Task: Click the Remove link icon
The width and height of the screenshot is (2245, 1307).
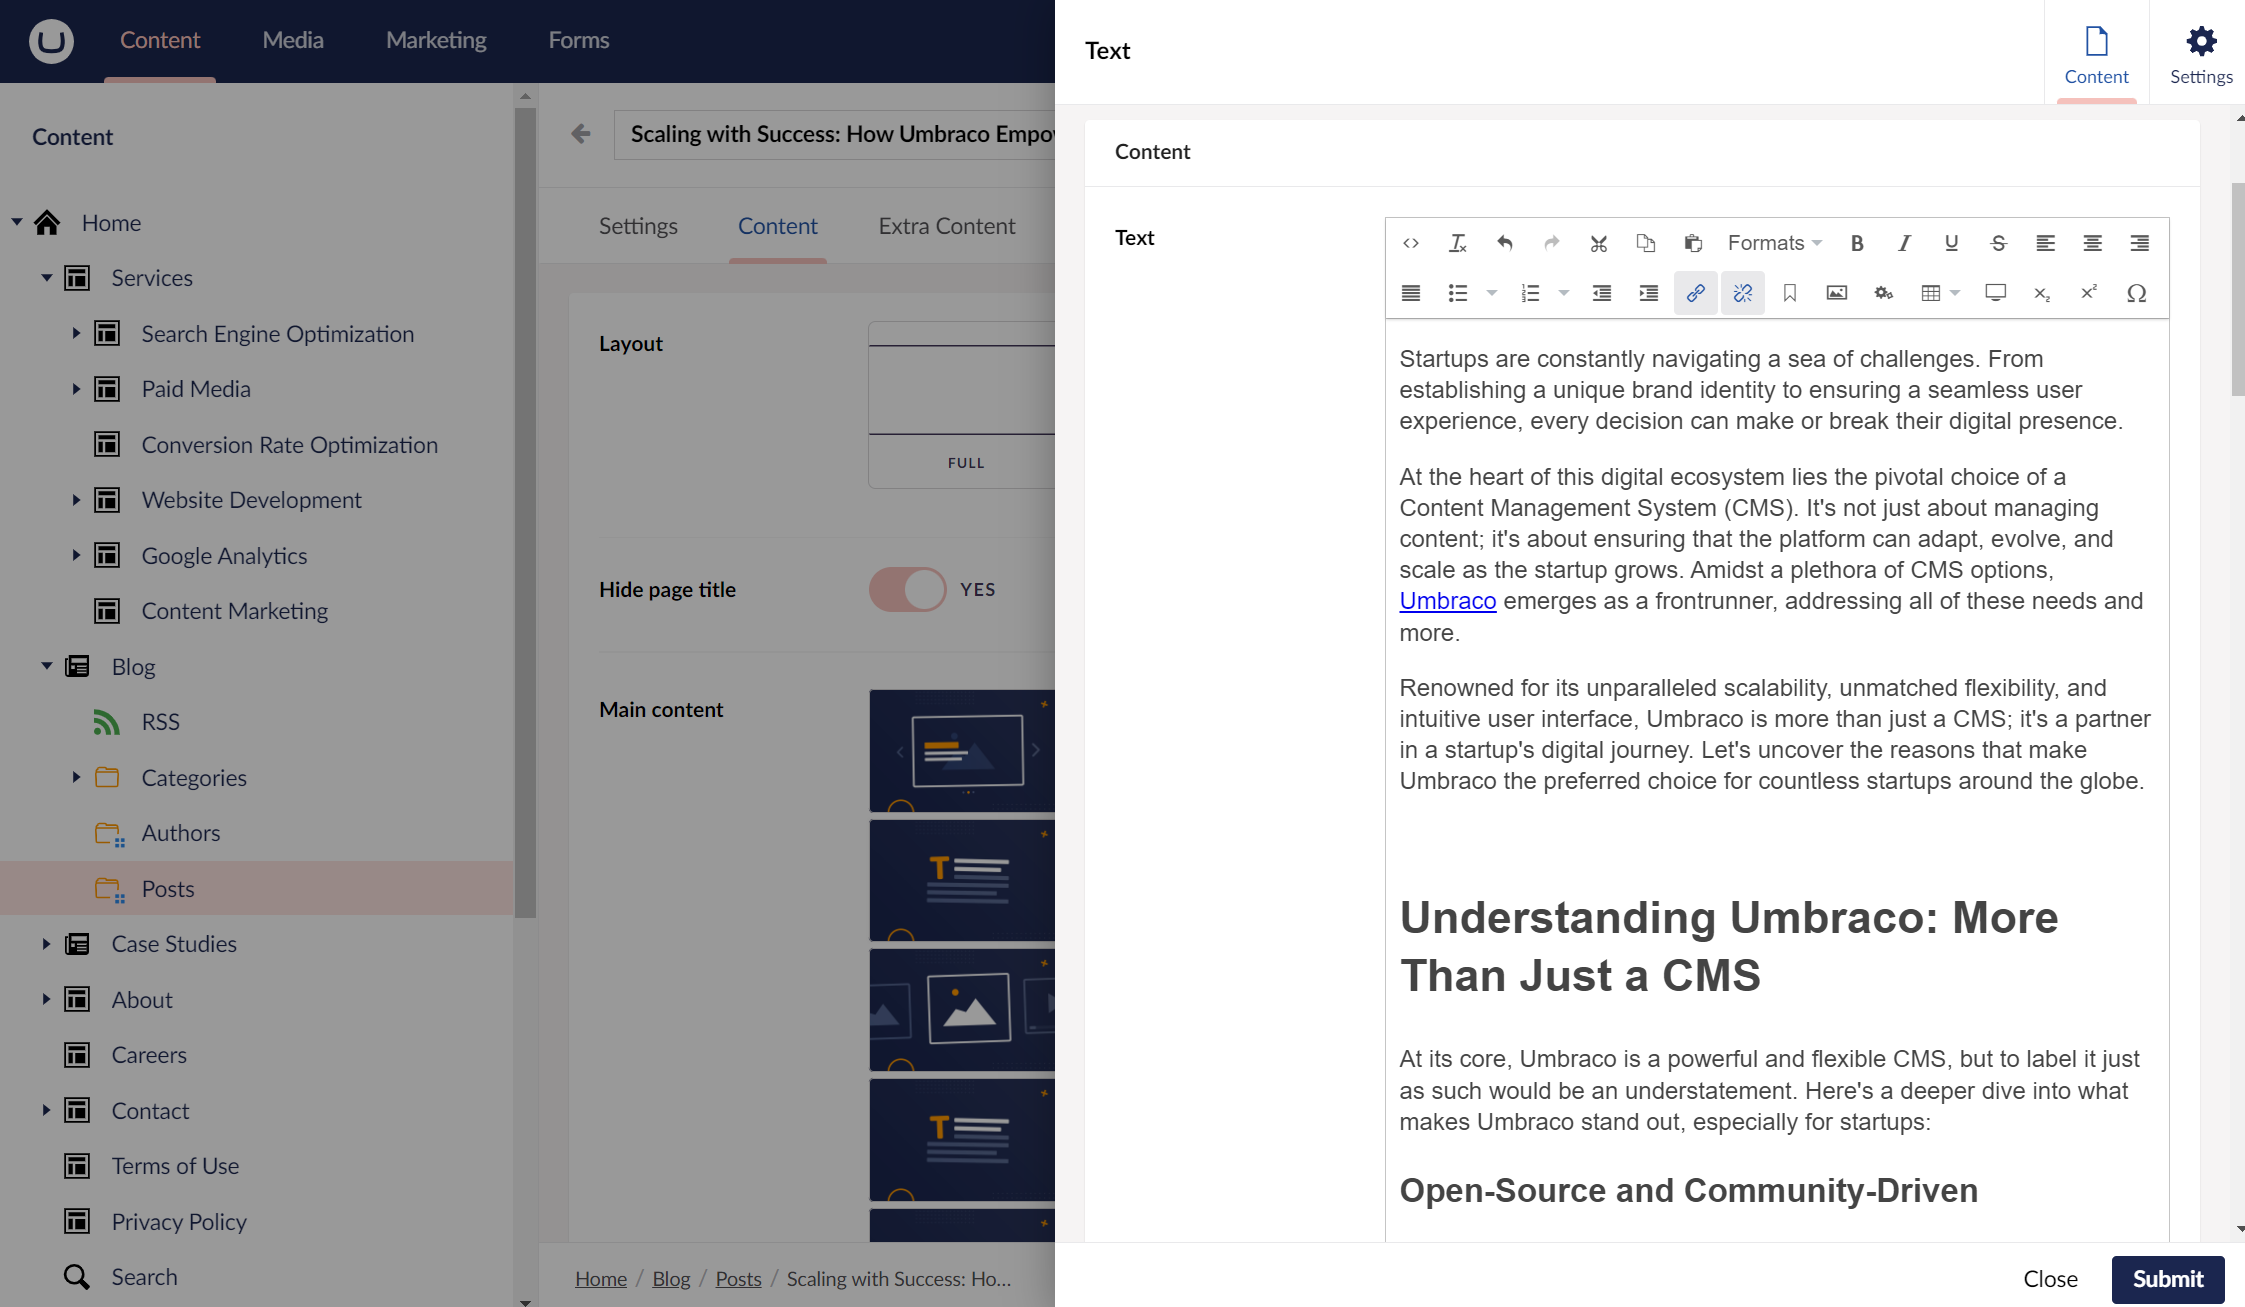Action: (x=1742, y=293)
